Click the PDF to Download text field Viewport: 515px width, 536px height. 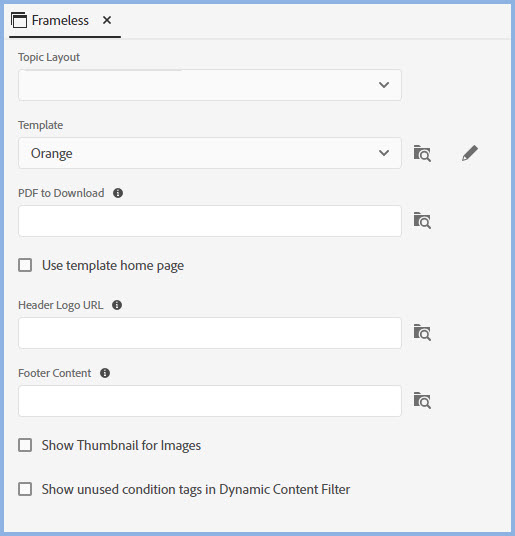click(x=210, y=221)
